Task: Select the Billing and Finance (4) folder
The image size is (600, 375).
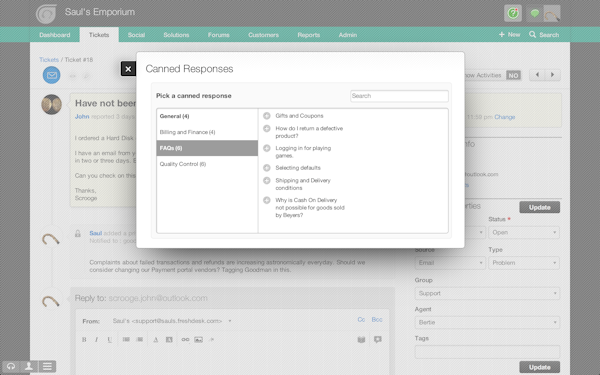Action: click(207, 132)
